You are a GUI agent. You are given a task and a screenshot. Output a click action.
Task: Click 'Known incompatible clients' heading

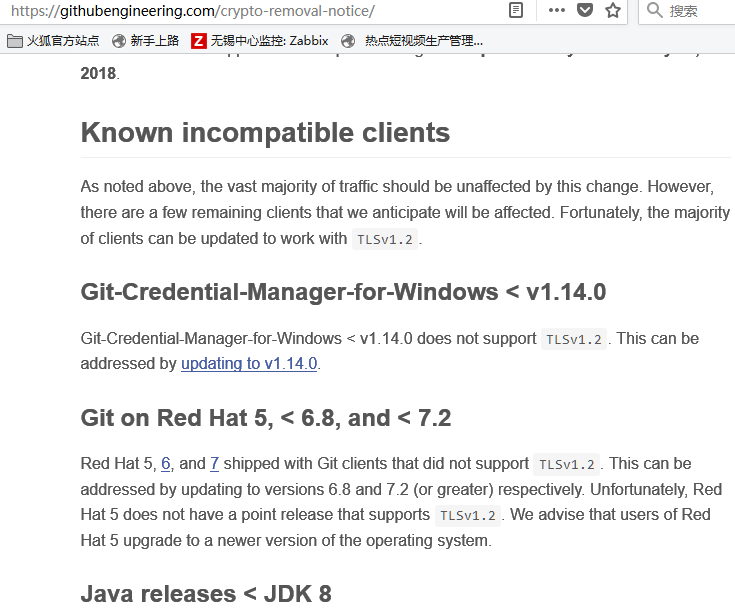[x=265, y=133]
